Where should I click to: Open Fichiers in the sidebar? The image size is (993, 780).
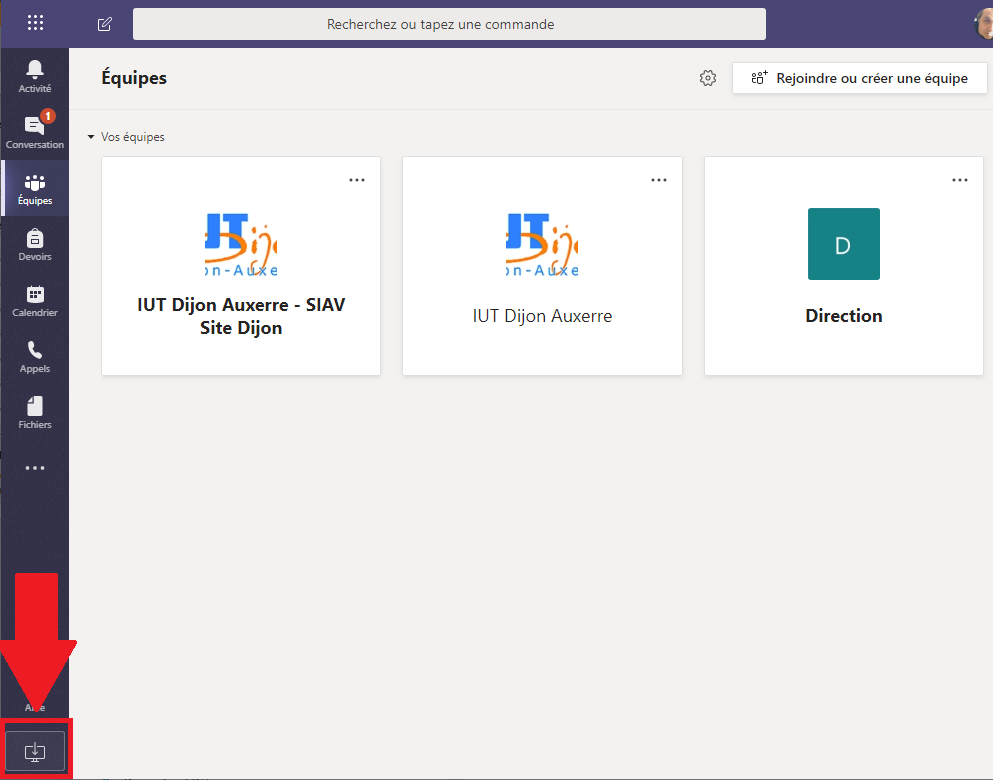coord(35,413)
